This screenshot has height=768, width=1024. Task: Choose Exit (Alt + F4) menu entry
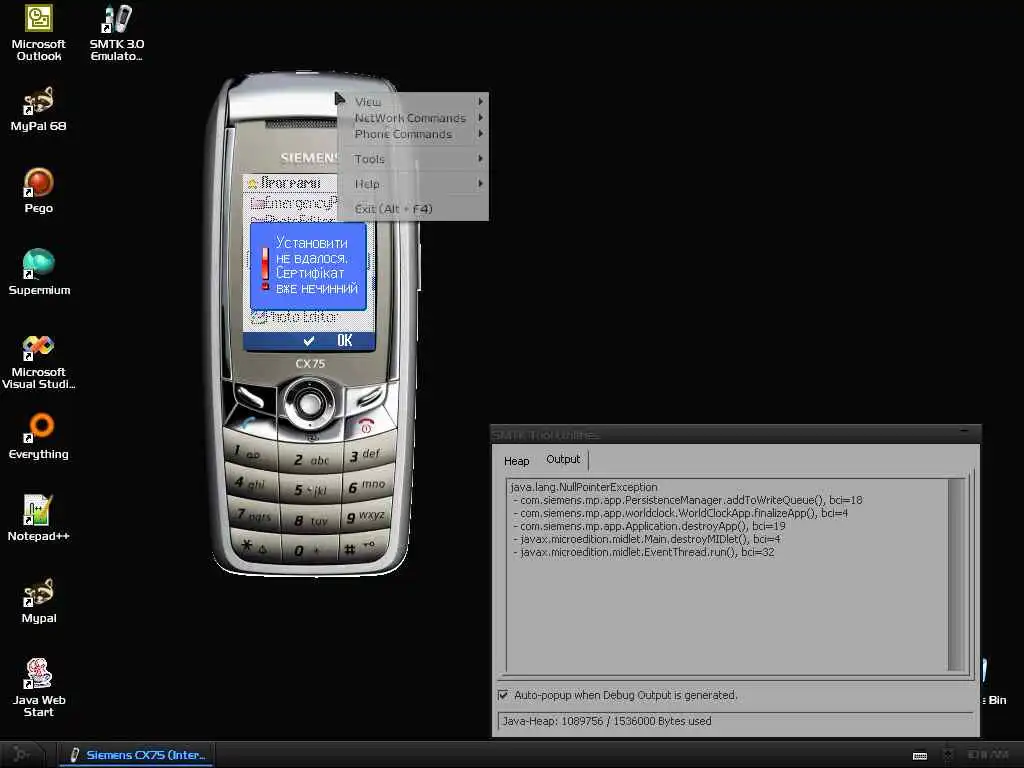click(413, 208)
